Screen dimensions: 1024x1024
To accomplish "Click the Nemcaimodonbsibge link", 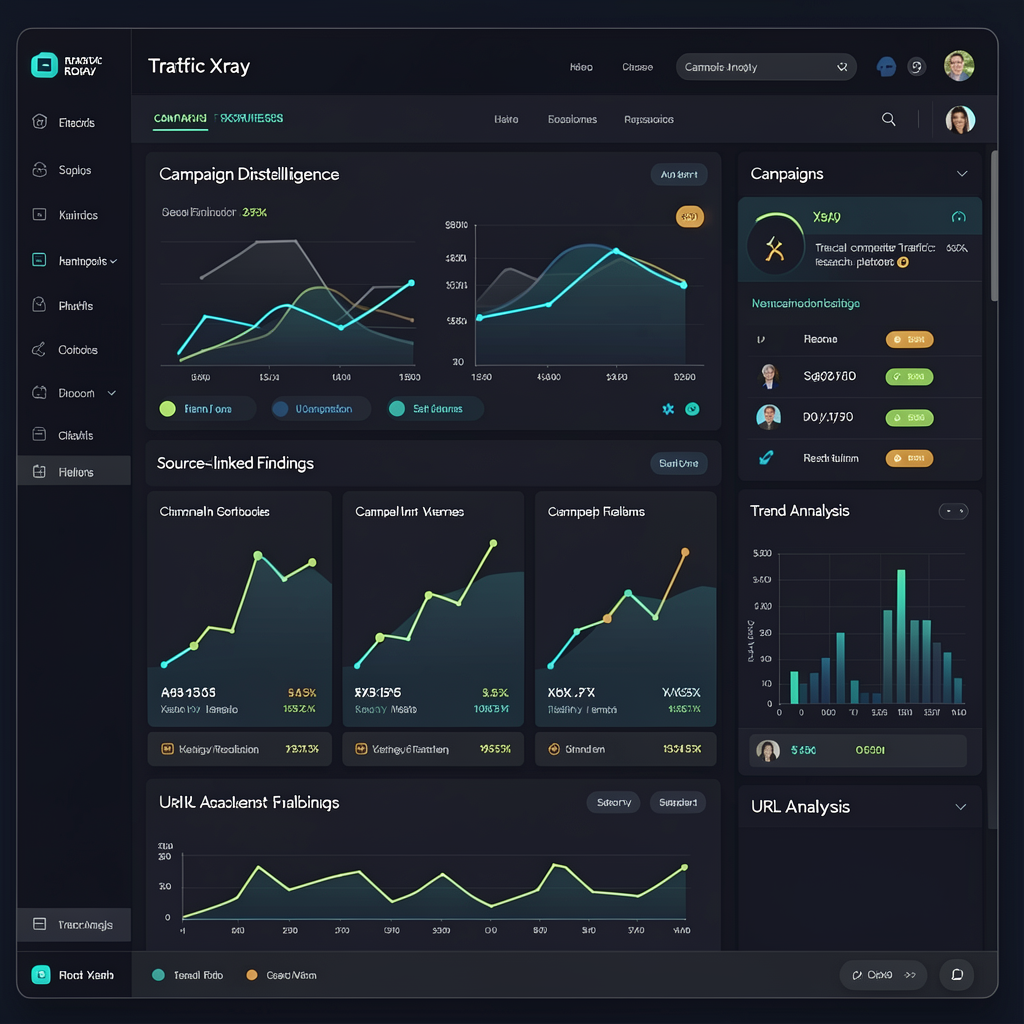I will 805,303.
